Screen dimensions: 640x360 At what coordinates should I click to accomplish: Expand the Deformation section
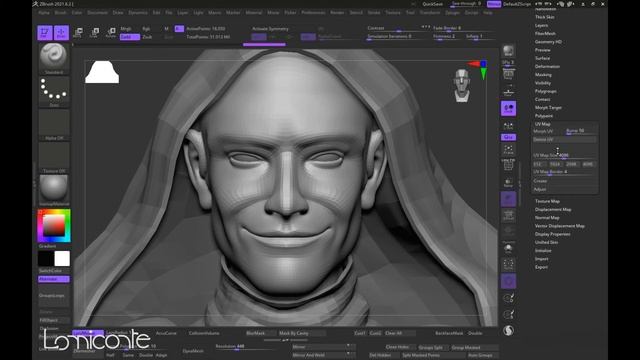tap(547, 67)
